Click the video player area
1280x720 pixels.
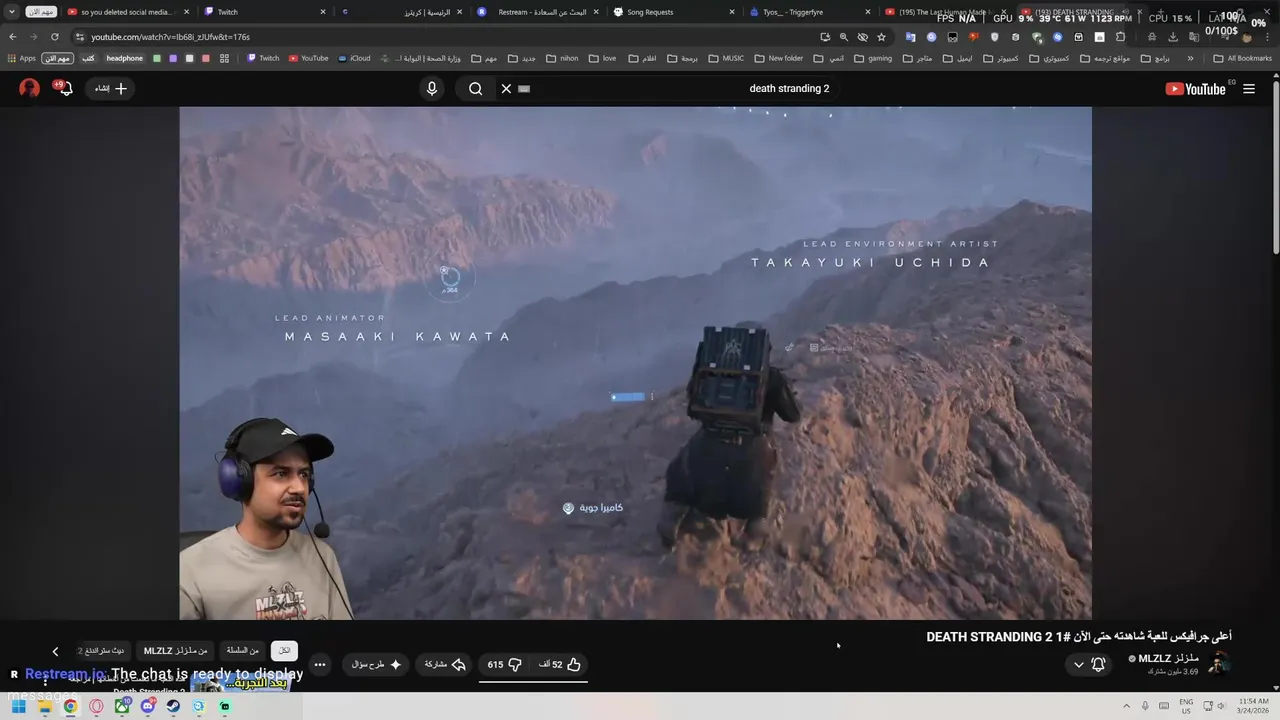[x=635, y=363]
